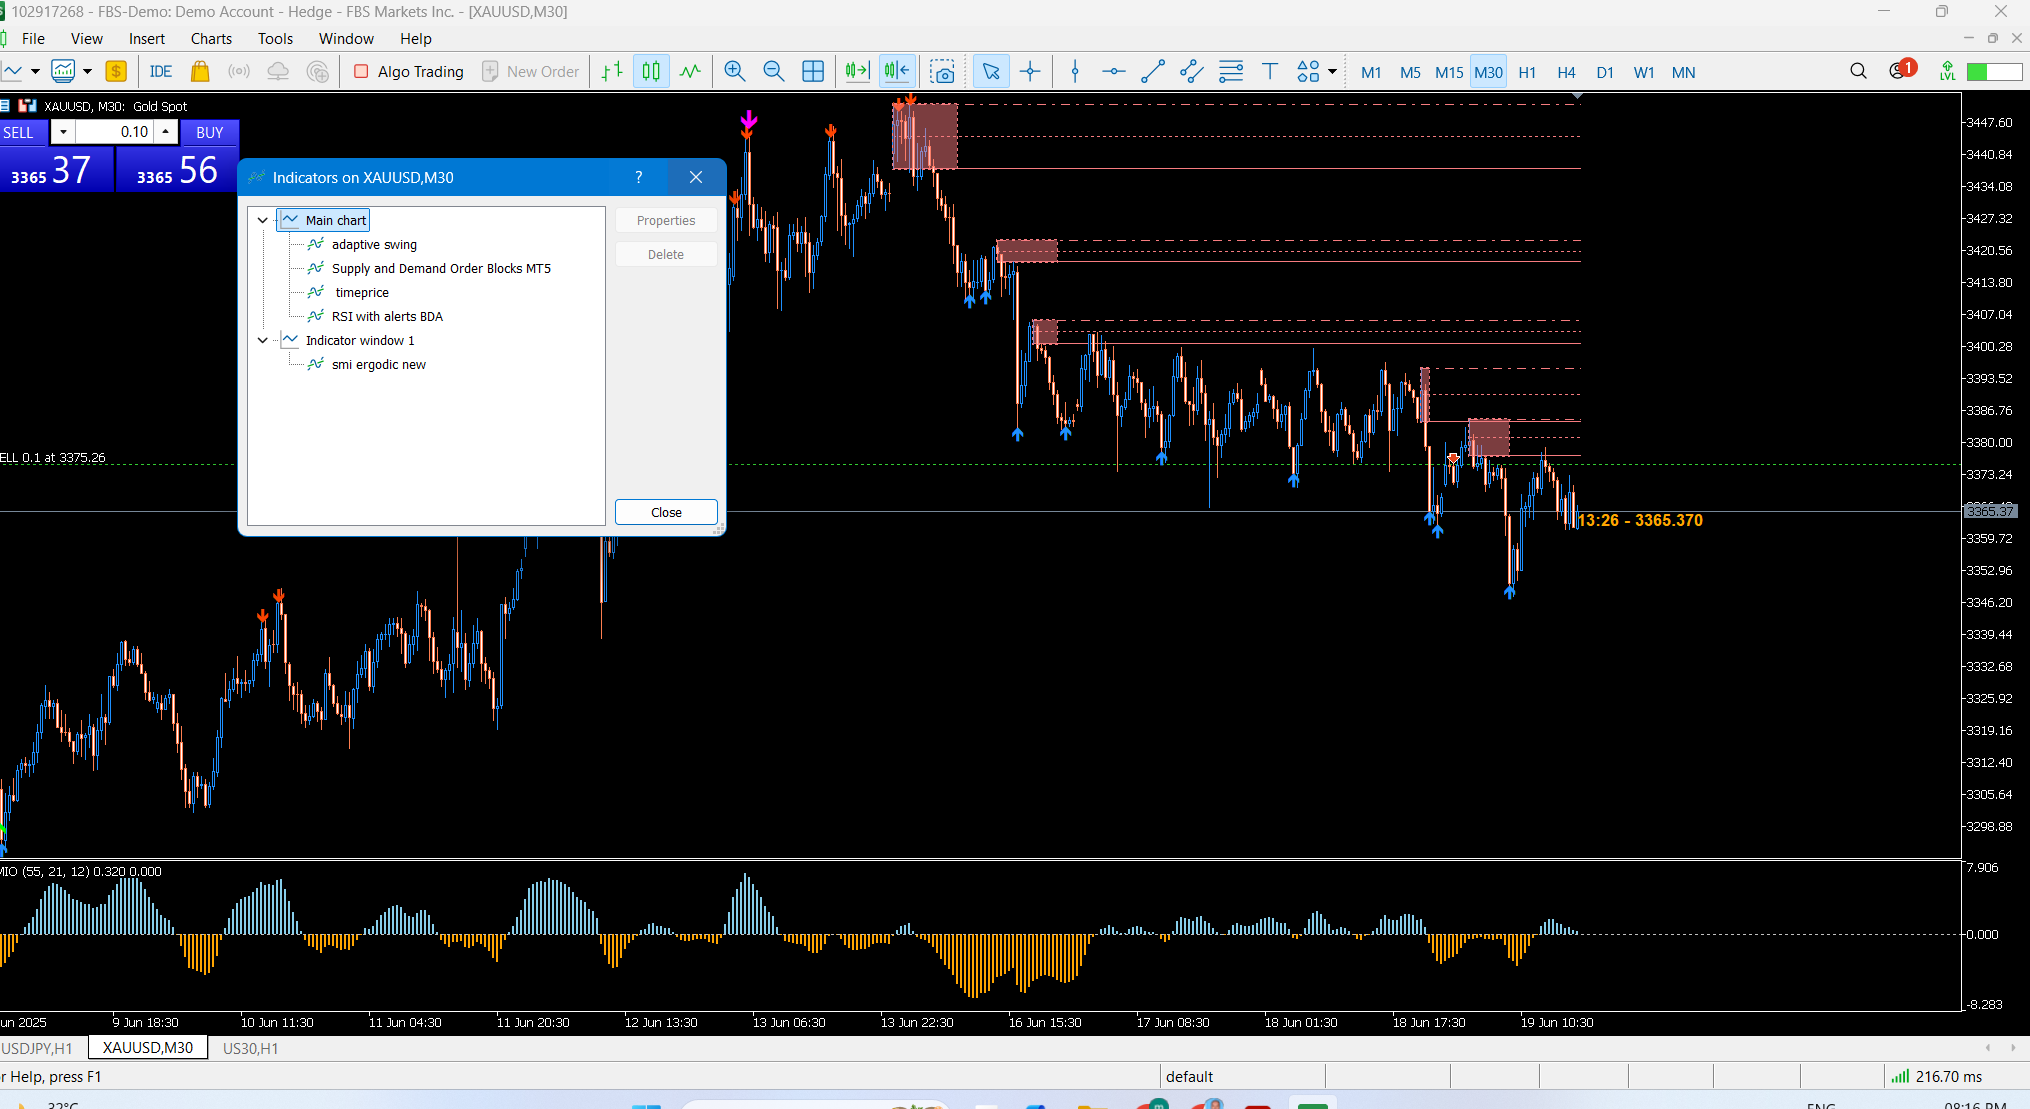Toggle the chart shift button
2030x1109 pixels.
point(897,71)
